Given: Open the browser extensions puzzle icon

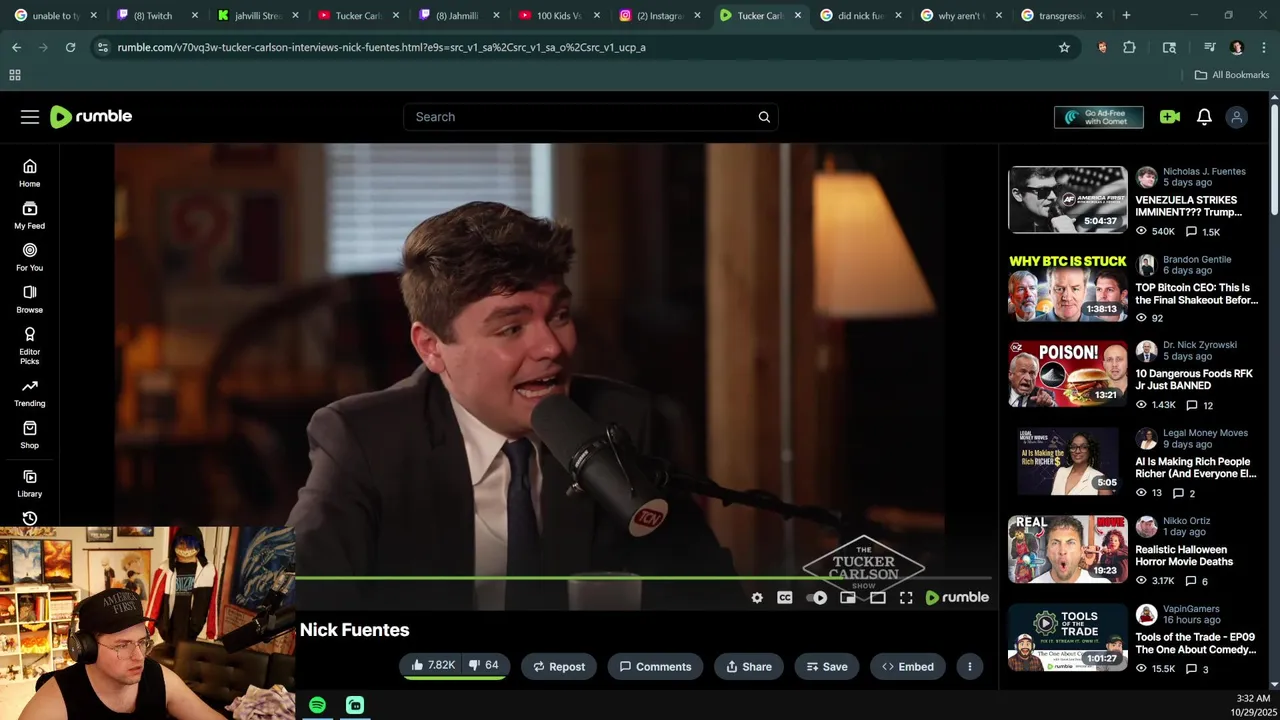Looking at the screenshot, I should coord(1129,47).
